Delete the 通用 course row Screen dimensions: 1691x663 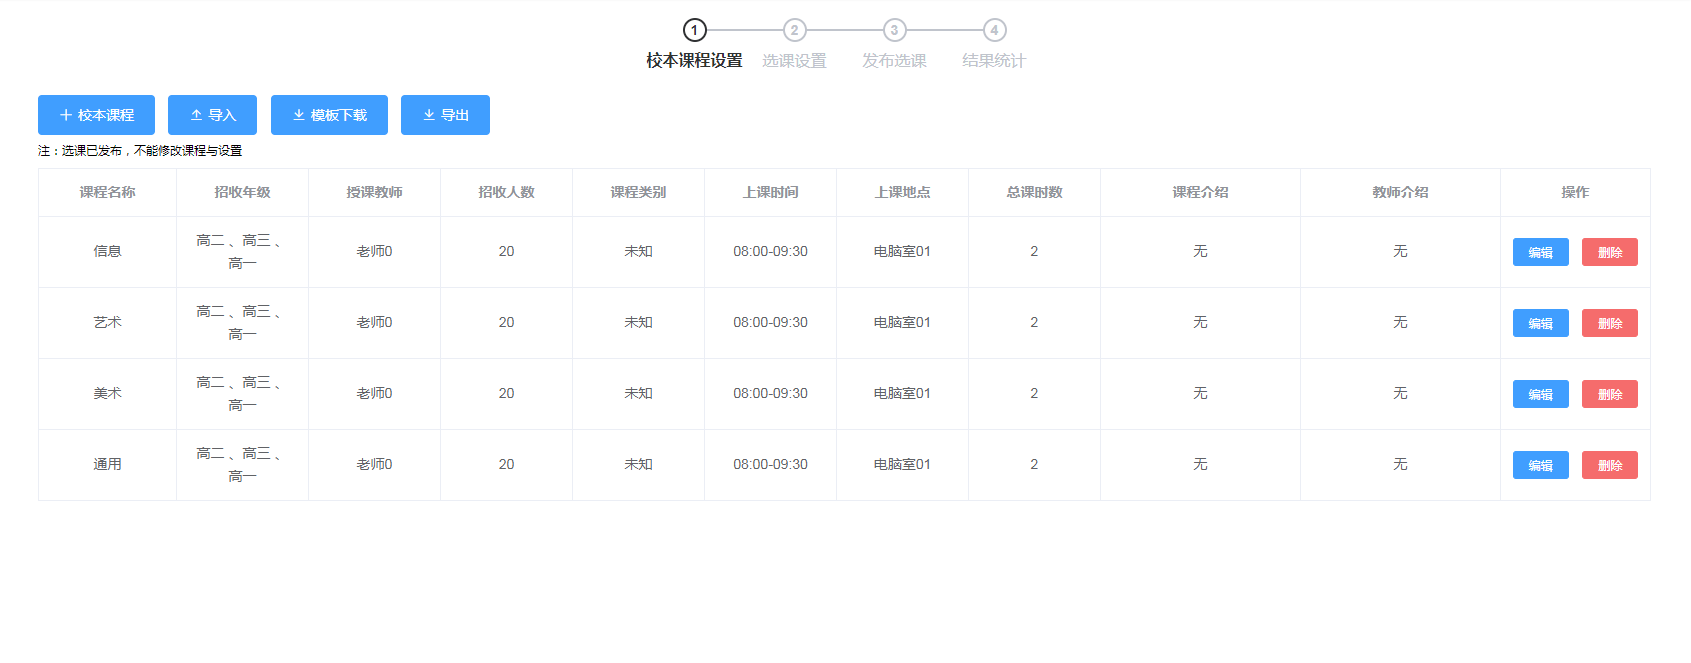coord(1609,465)
